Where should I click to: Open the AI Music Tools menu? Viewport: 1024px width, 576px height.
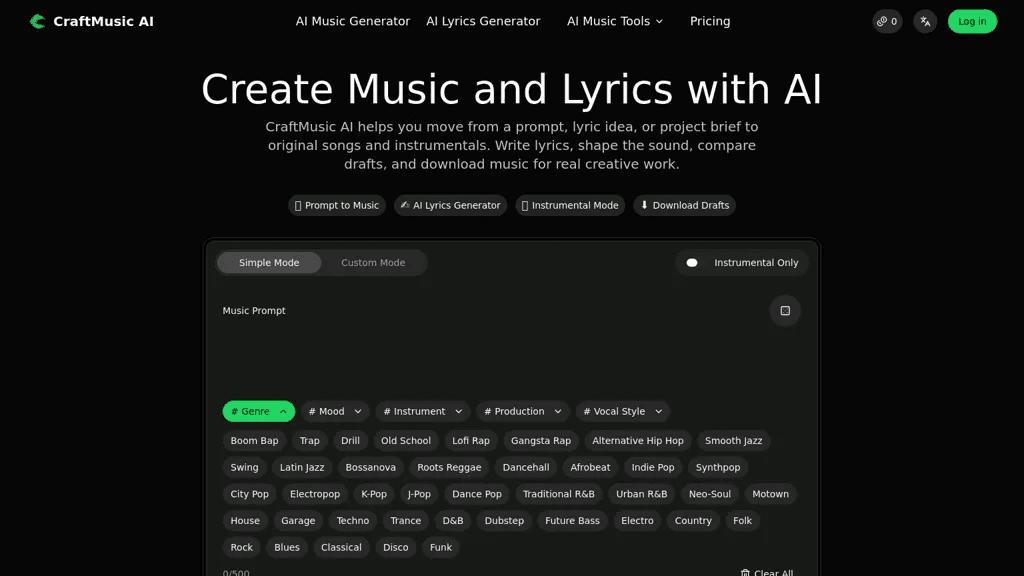[x=615, y=22]
